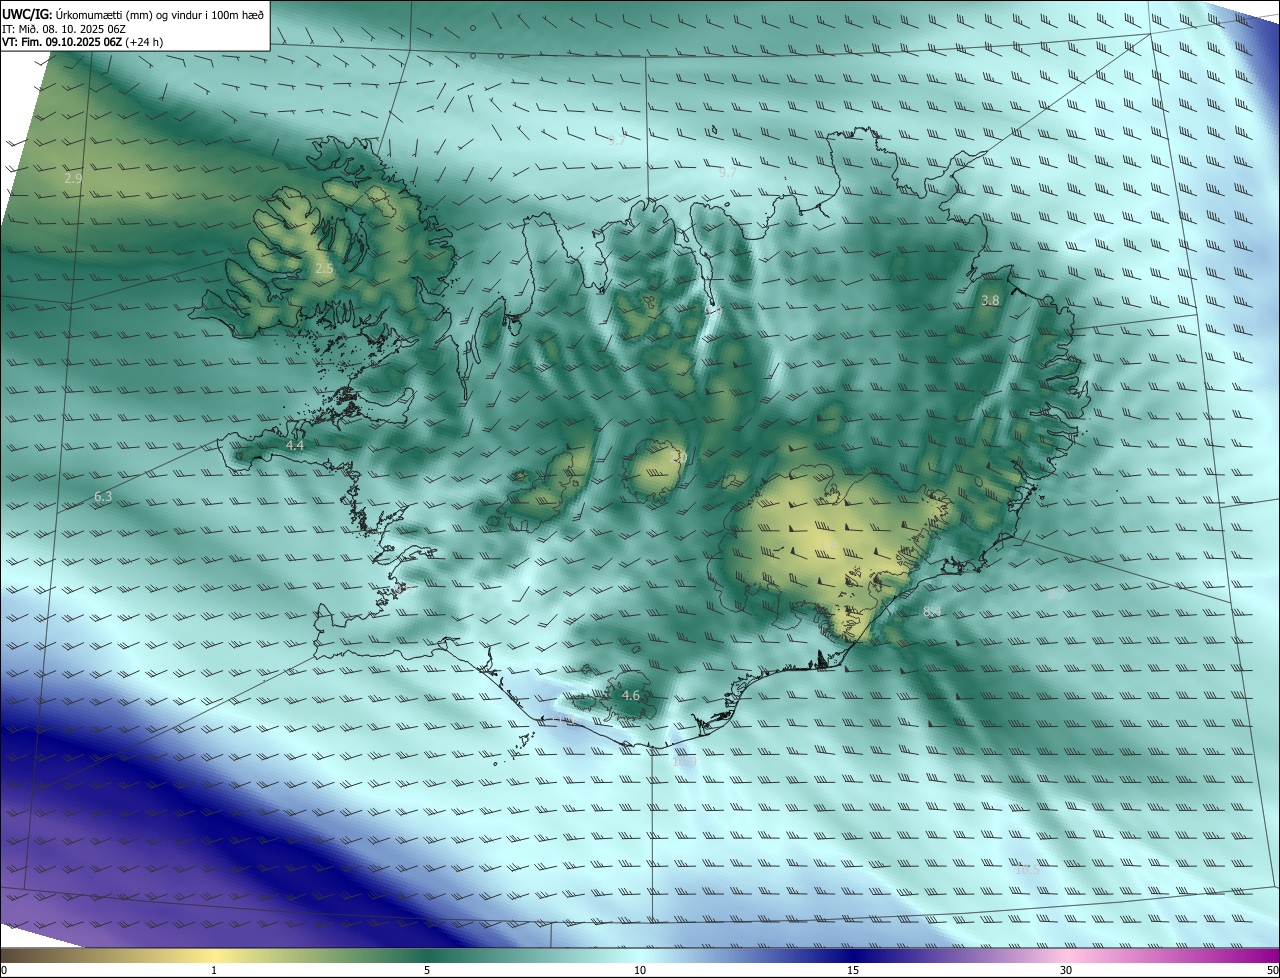This screenshot has width=1280, height=978.
Task: Click the '10' tick on the colorbar
Action: tap(640, 970)
